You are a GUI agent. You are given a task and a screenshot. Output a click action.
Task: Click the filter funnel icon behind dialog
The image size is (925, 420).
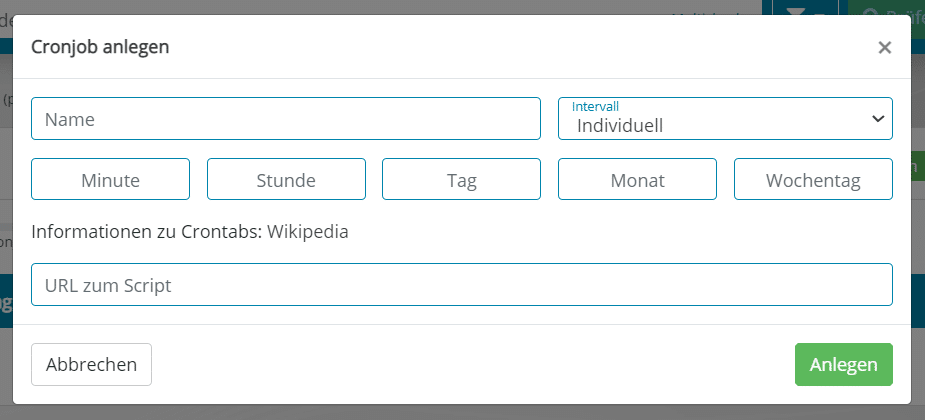801,8
